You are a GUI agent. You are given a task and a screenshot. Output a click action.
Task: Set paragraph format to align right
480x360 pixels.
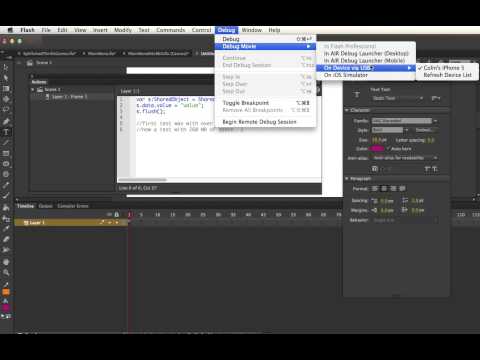393,189
